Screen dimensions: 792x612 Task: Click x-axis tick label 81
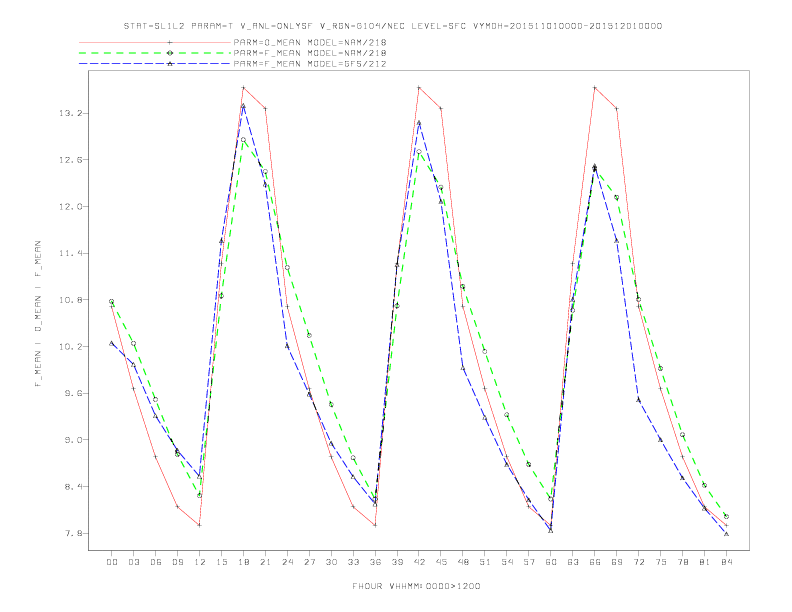pos(705,562)
